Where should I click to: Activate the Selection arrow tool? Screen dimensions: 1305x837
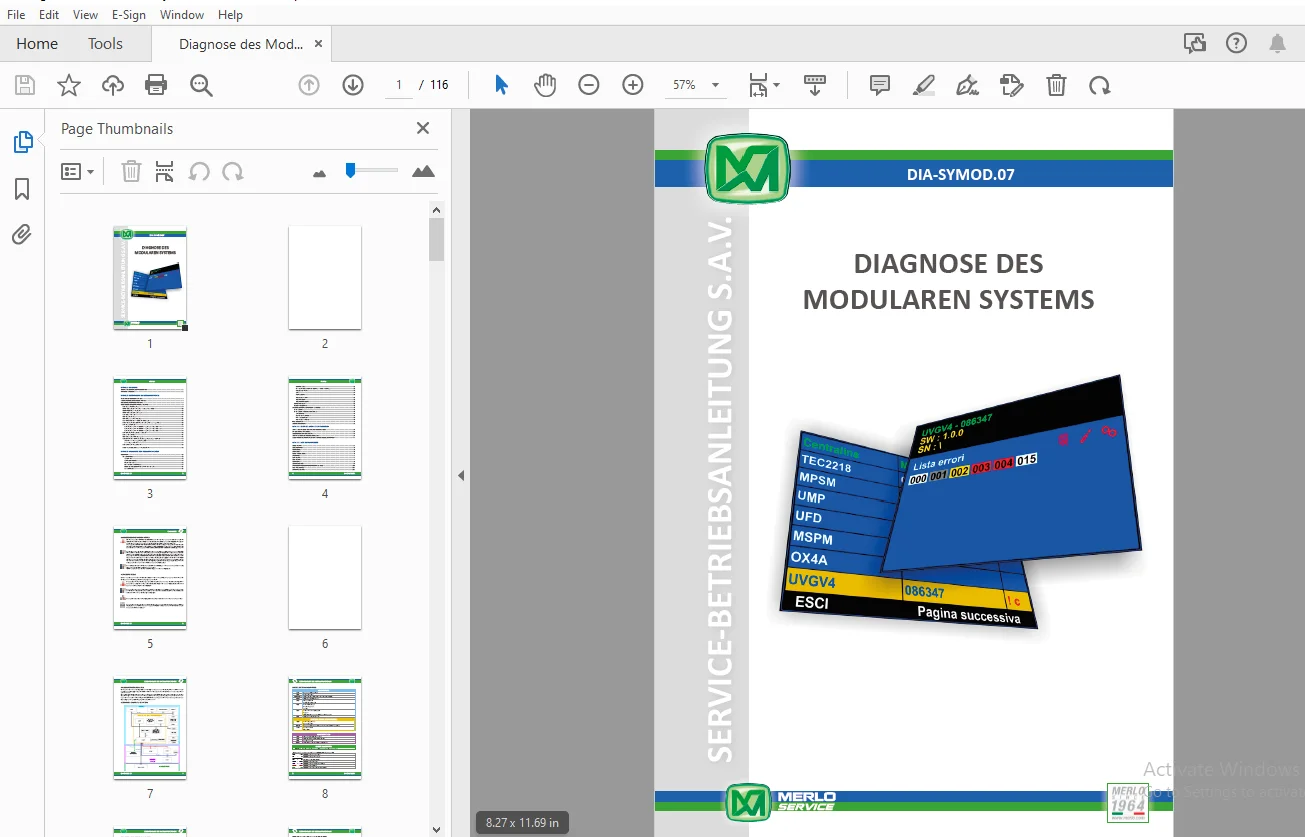pos(502,85)
